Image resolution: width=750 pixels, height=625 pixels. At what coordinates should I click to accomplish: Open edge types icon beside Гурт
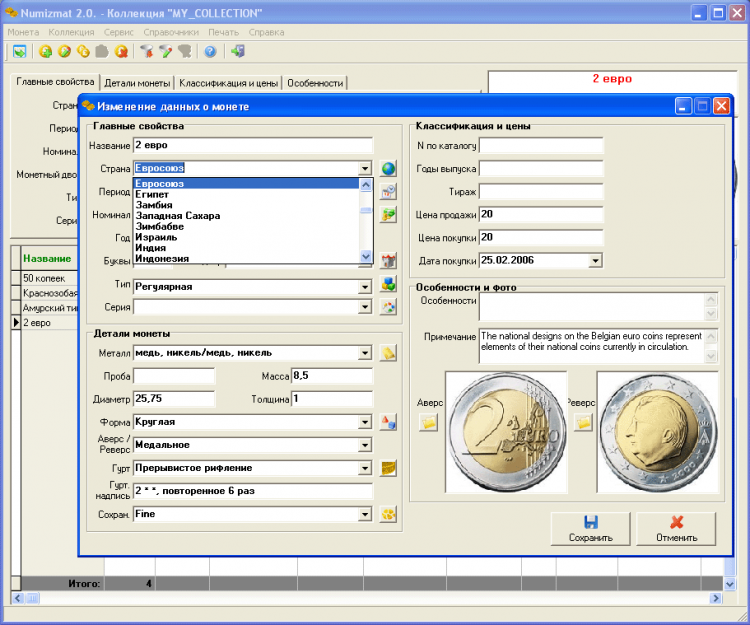coord(388,468)
